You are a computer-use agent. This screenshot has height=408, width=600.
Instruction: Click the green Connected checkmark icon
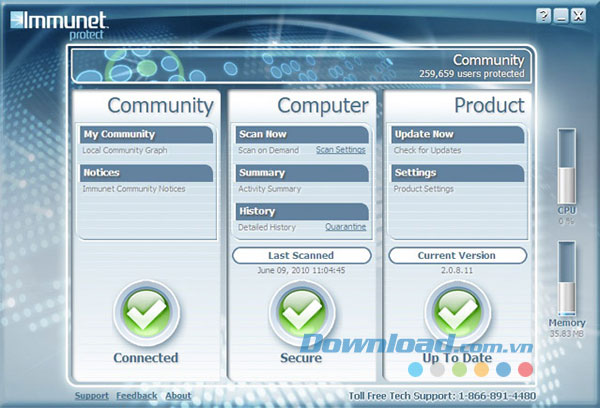[x=146, y=313]
